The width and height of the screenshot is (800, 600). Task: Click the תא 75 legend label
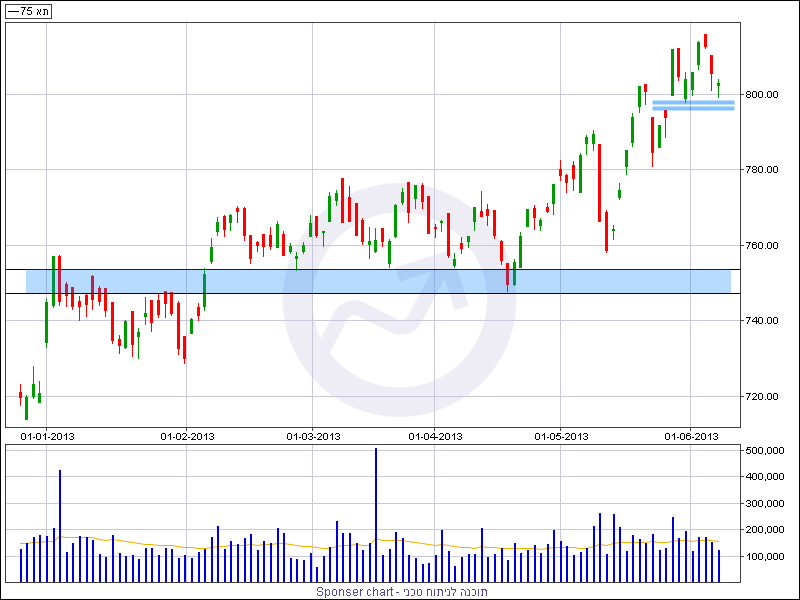tap(29, 11)
